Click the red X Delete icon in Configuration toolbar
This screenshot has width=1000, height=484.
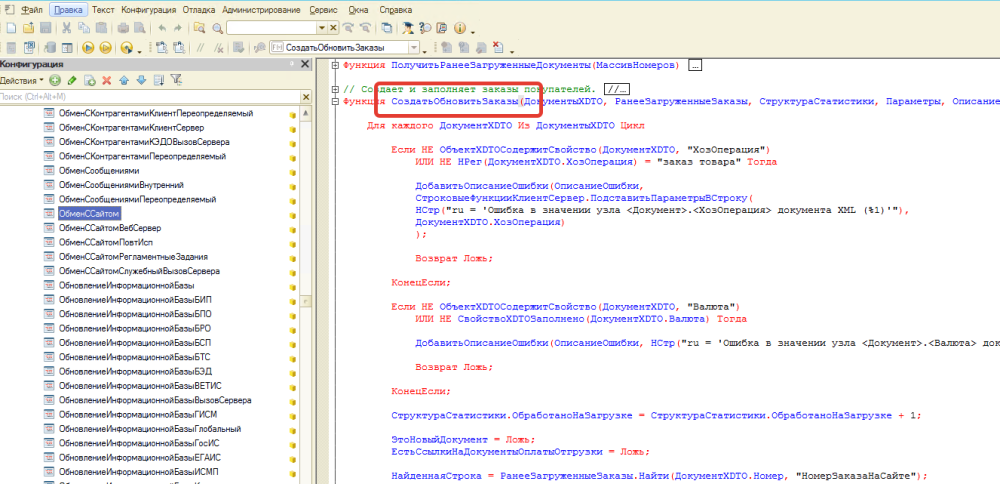tap(107, 80)
